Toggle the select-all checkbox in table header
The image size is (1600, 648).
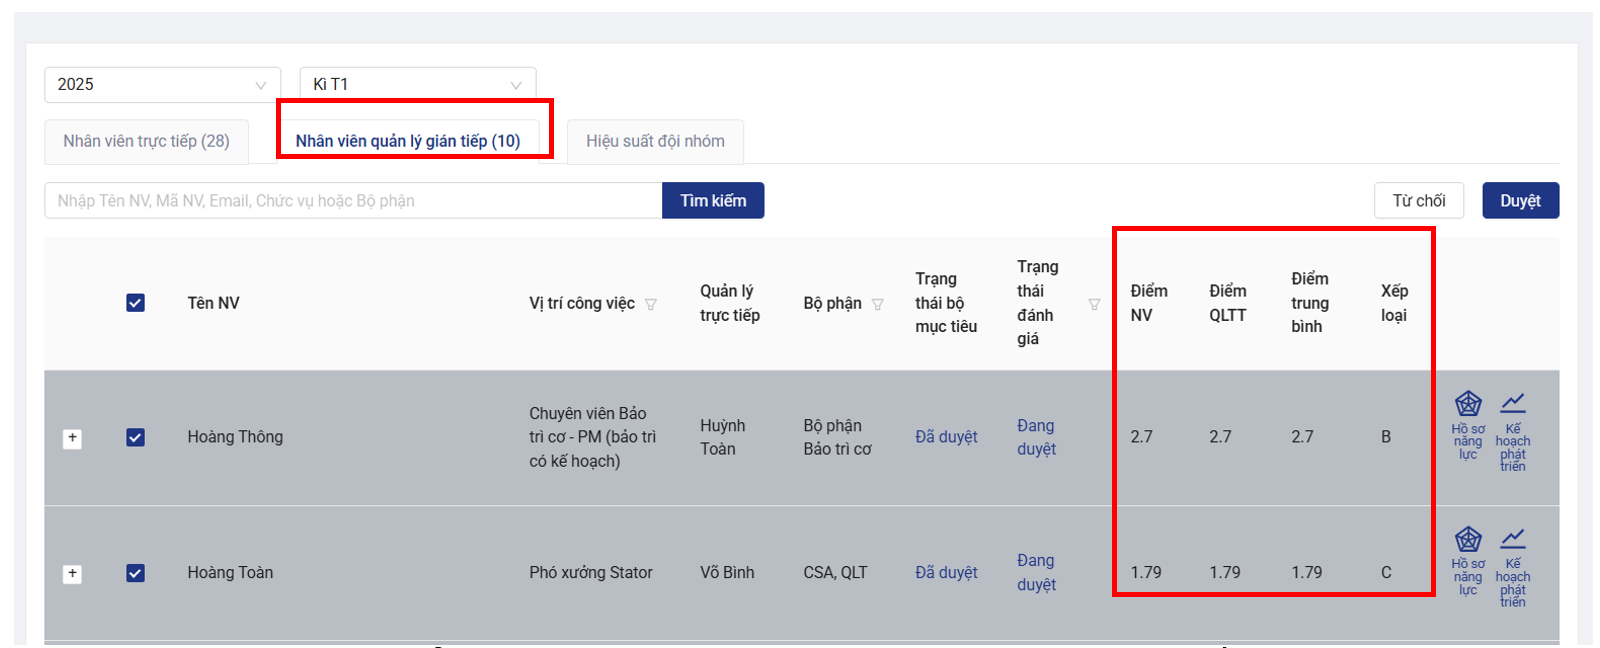point(136,303)
